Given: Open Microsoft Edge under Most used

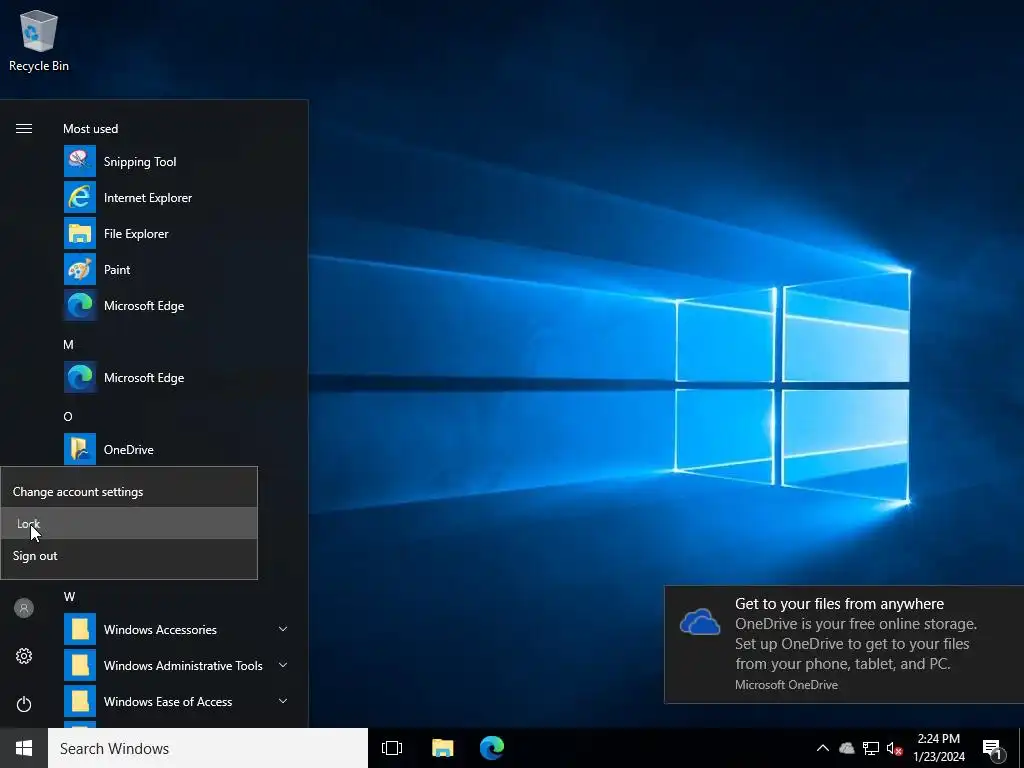Looking at the screenshot, I should [178, 305].
